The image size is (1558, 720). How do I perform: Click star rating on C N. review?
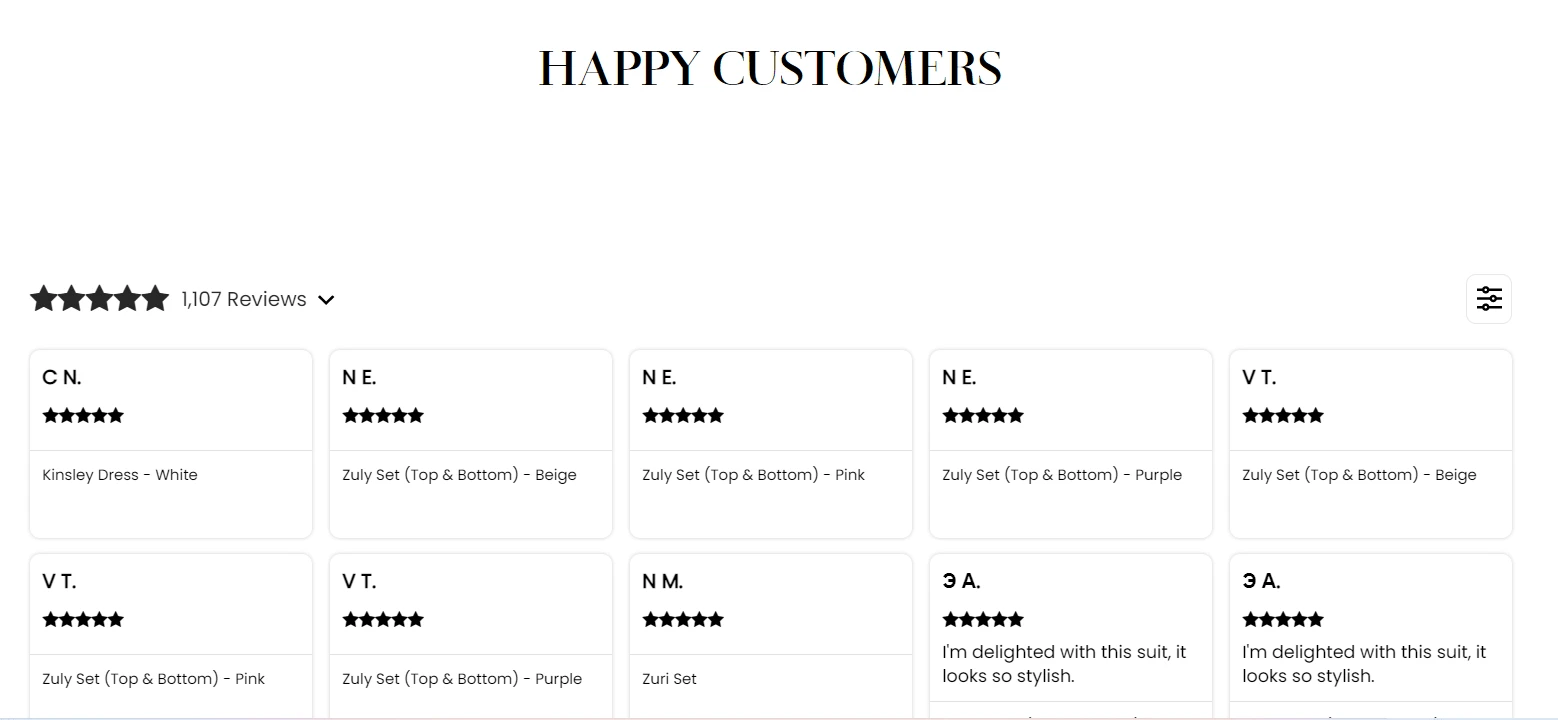(x=83, y=415)
